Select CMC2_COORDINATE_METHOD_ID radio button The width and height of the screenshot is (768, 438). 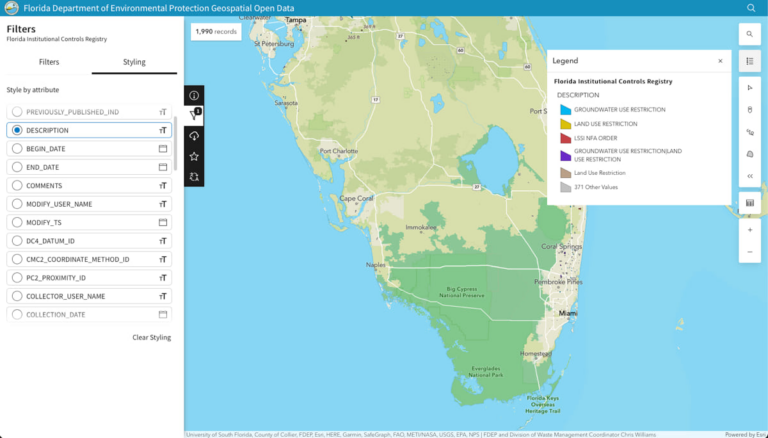point(17,259)
